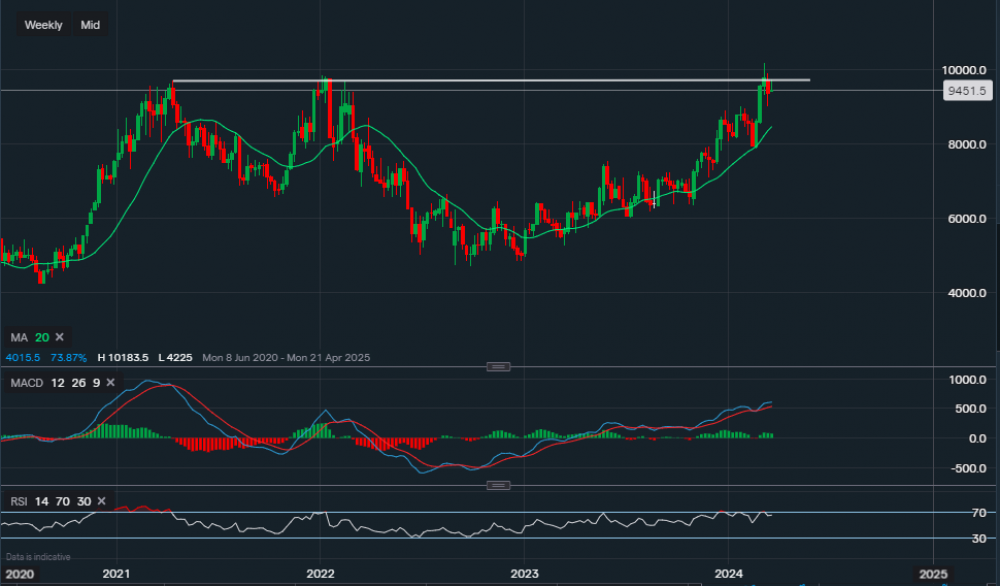This screenshot has height=586, width=1000.
Task: Open the Mid price type dropdown
Action: click(x=90, y=25)
